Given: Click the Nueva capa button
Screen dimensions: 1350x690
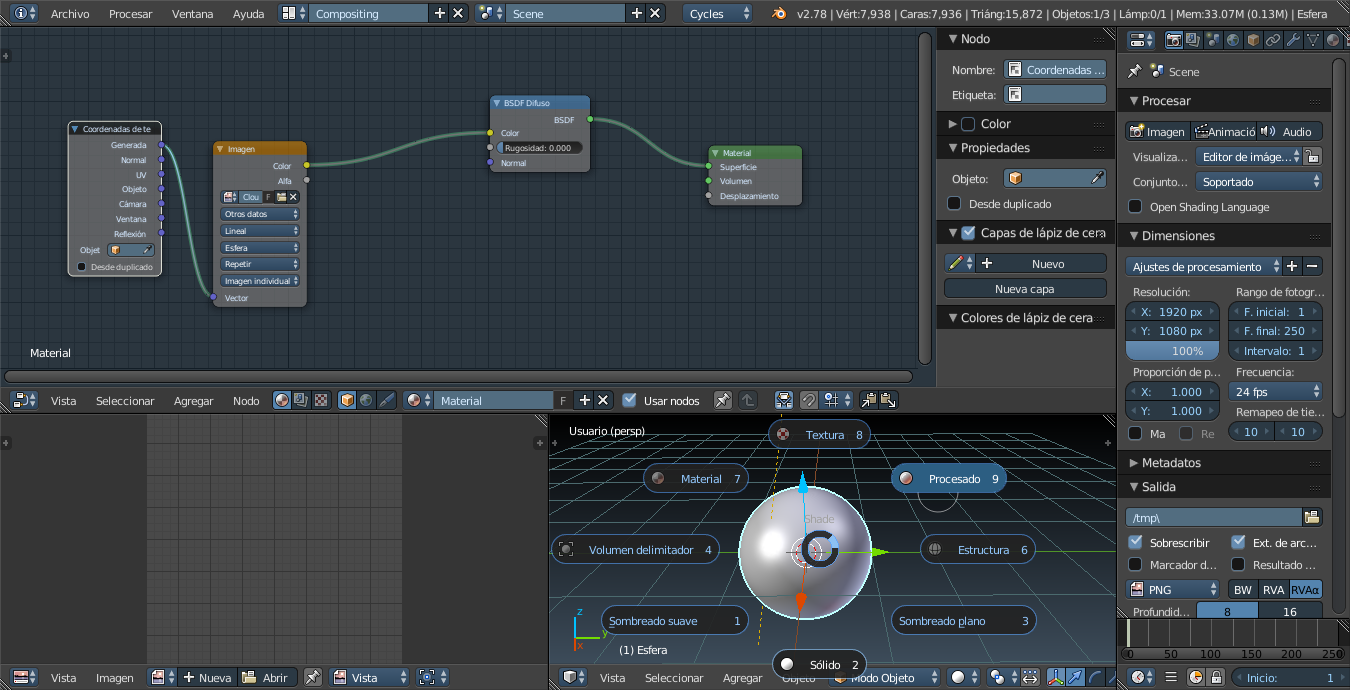Looking at the screenshot, I should point(1025,289).
